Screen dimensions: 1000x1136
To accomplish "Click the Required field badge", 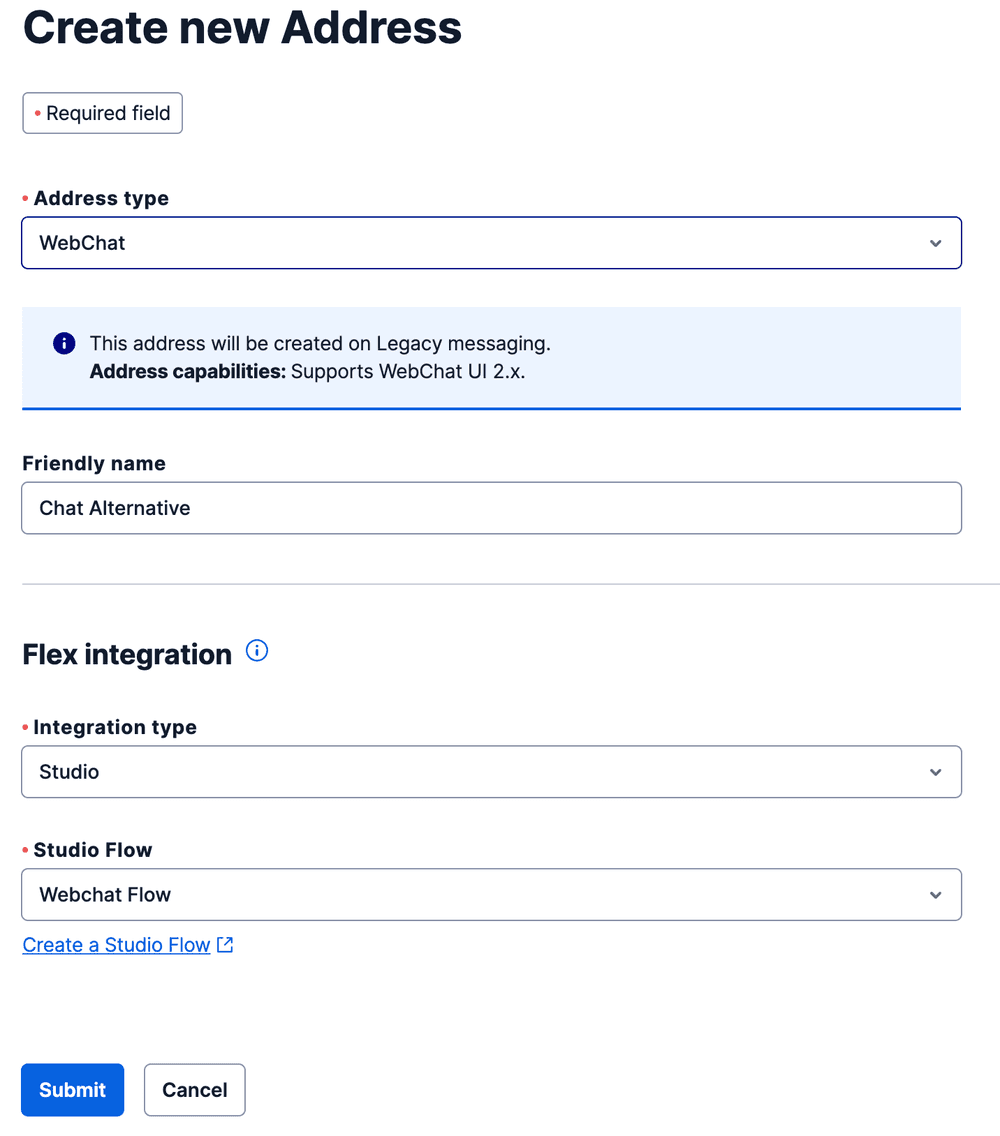I will coord(102,113).
